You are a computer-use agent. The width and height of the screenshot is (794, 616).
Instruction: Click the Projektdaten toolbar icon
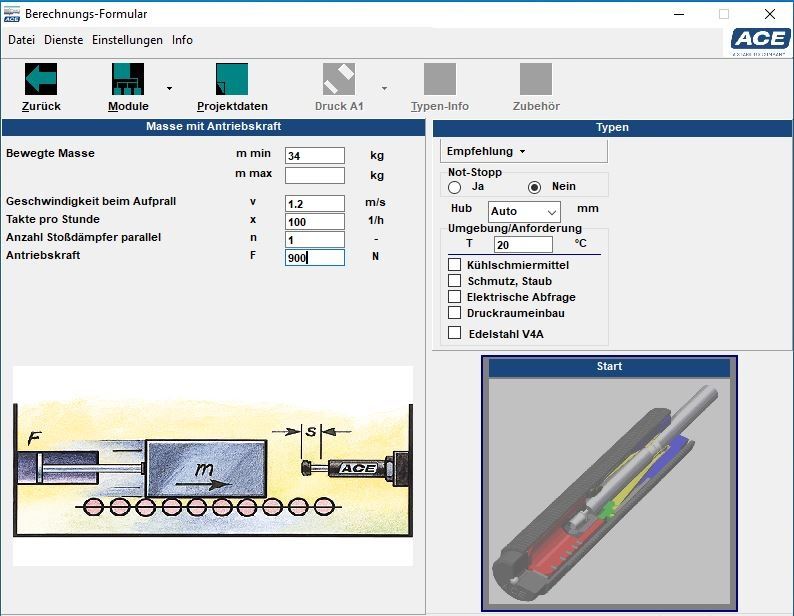[232, 79]
